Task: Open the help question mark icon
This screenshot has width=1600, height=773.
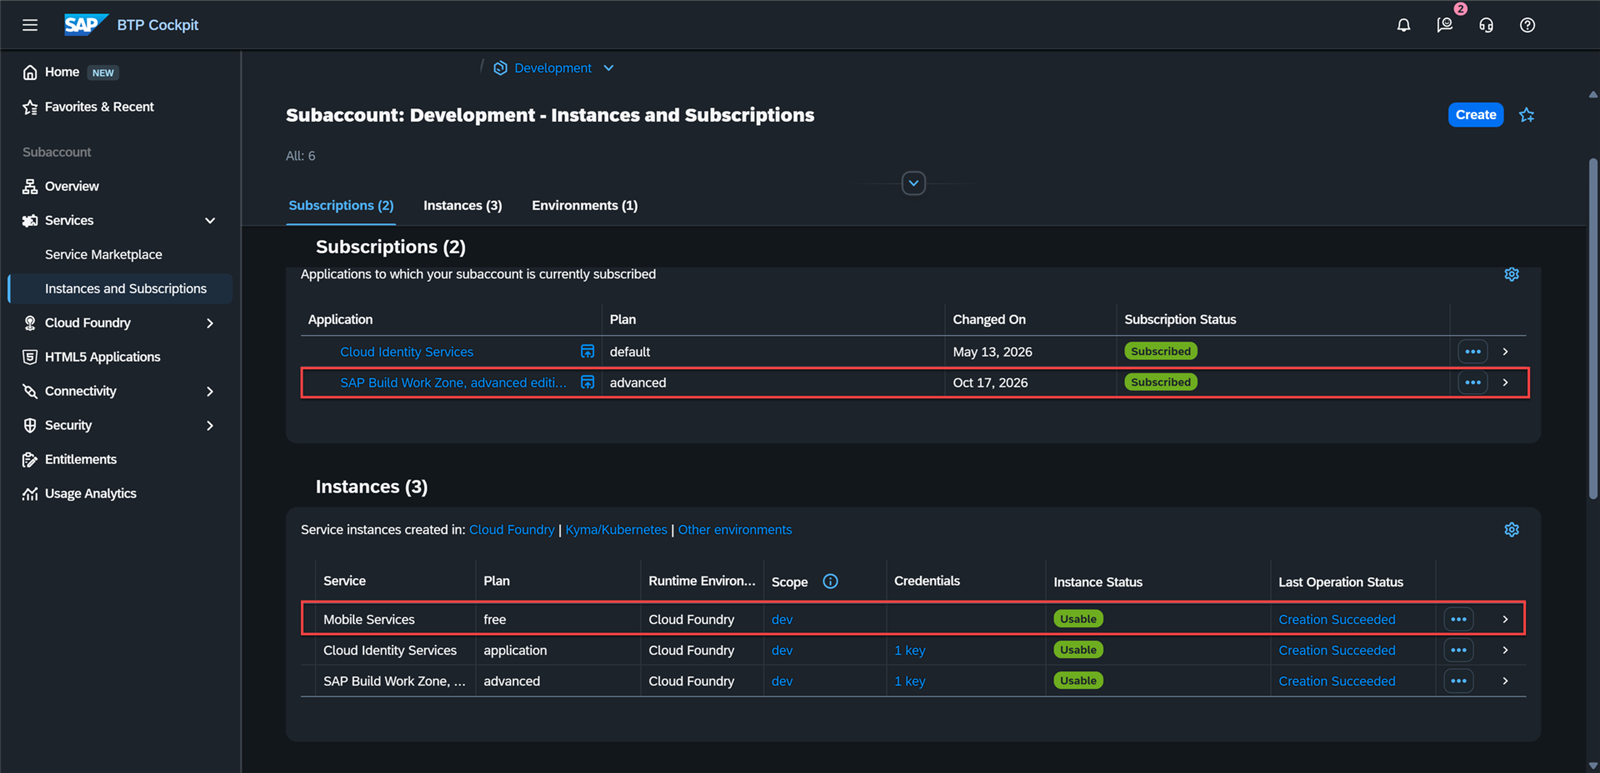Action: click(x=1527, y=25)
